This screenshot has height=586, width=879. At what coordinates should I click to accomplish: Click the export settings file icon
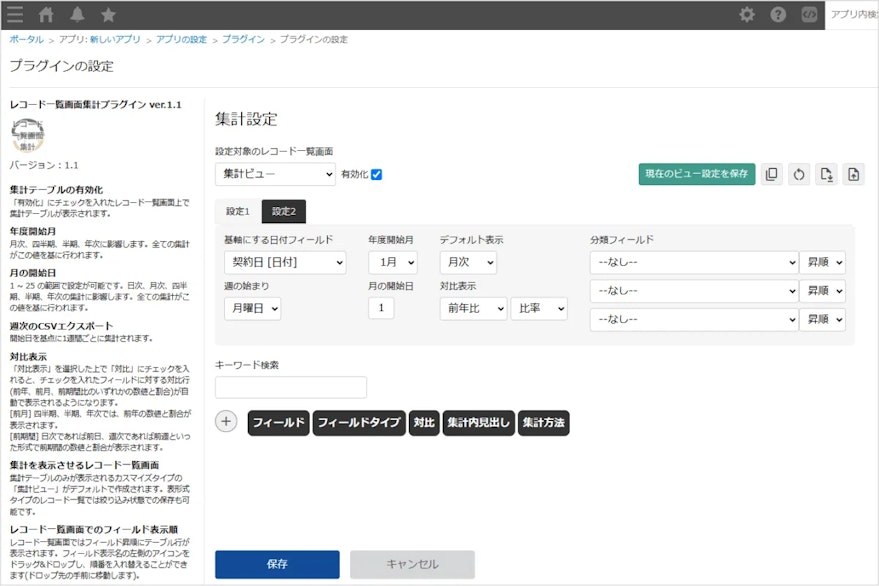tap(826, 175)
